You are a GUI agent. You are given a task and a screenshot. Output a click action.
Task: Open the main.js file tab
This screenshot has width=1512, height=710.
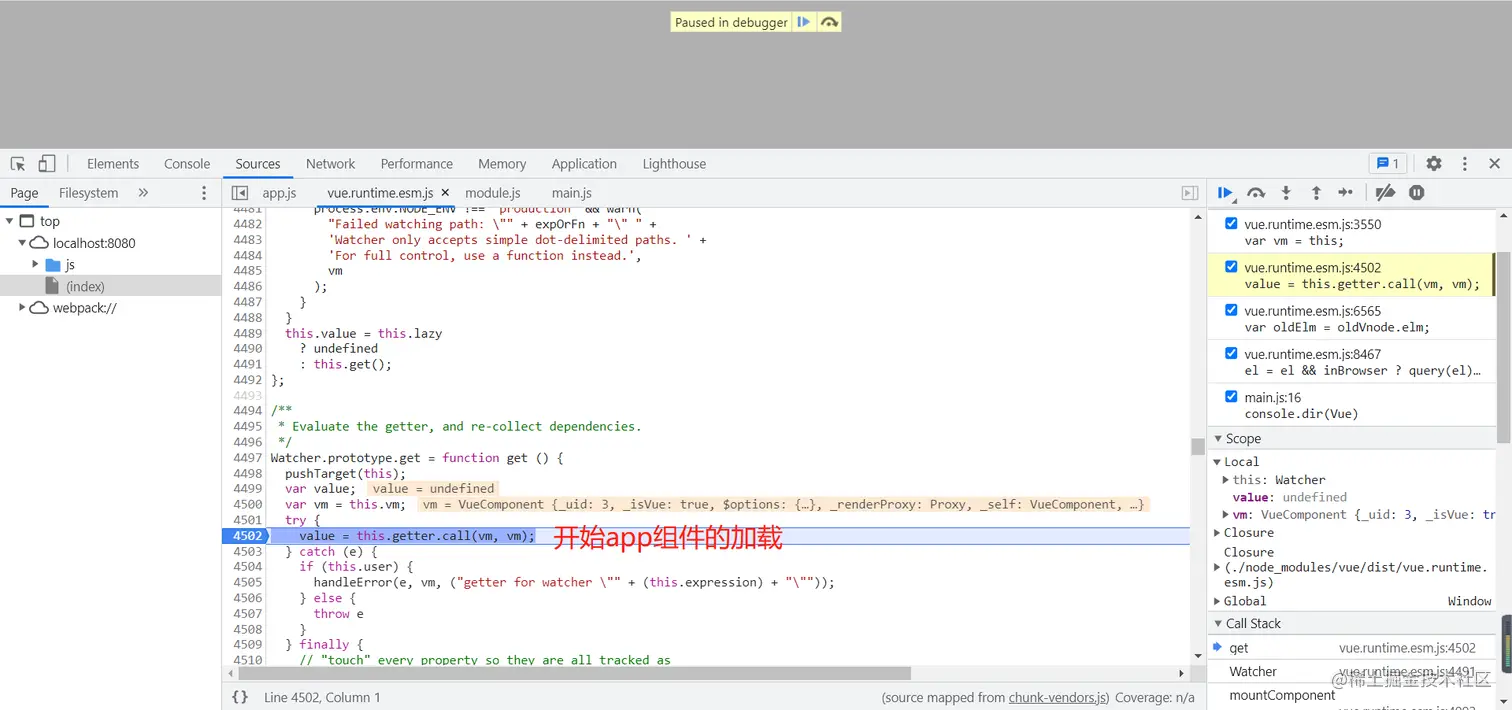click(572, 193)
